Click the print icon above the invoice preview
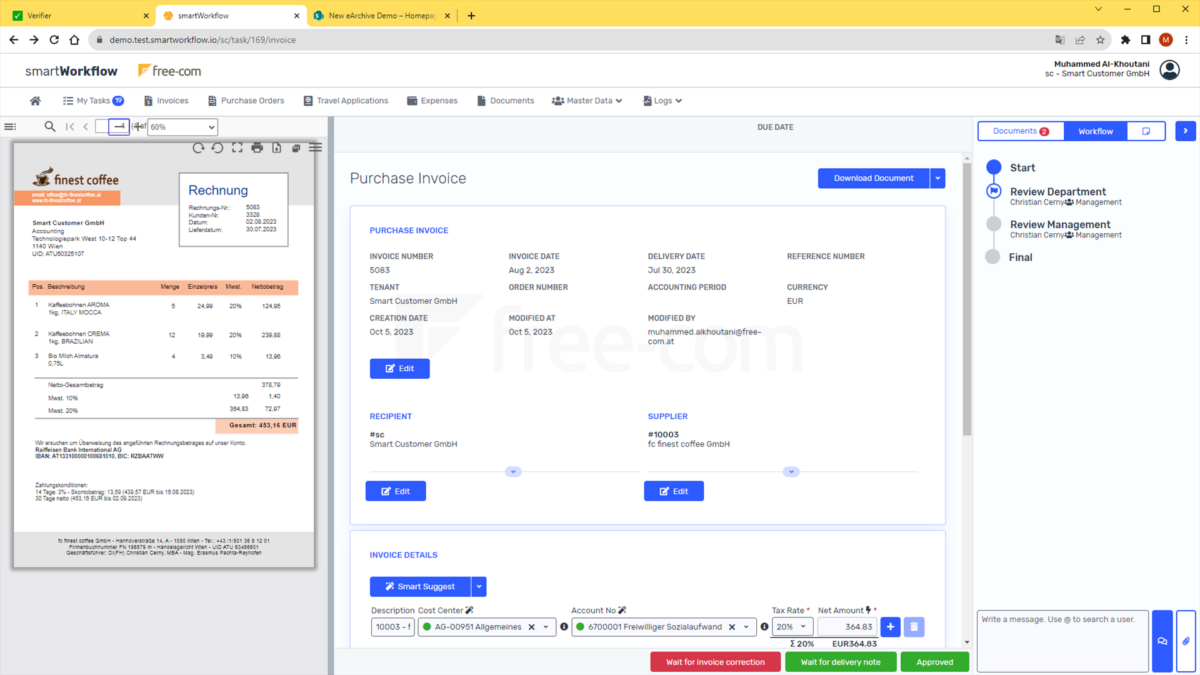The height and width of the screenshot is (675, 1200). 256,147
